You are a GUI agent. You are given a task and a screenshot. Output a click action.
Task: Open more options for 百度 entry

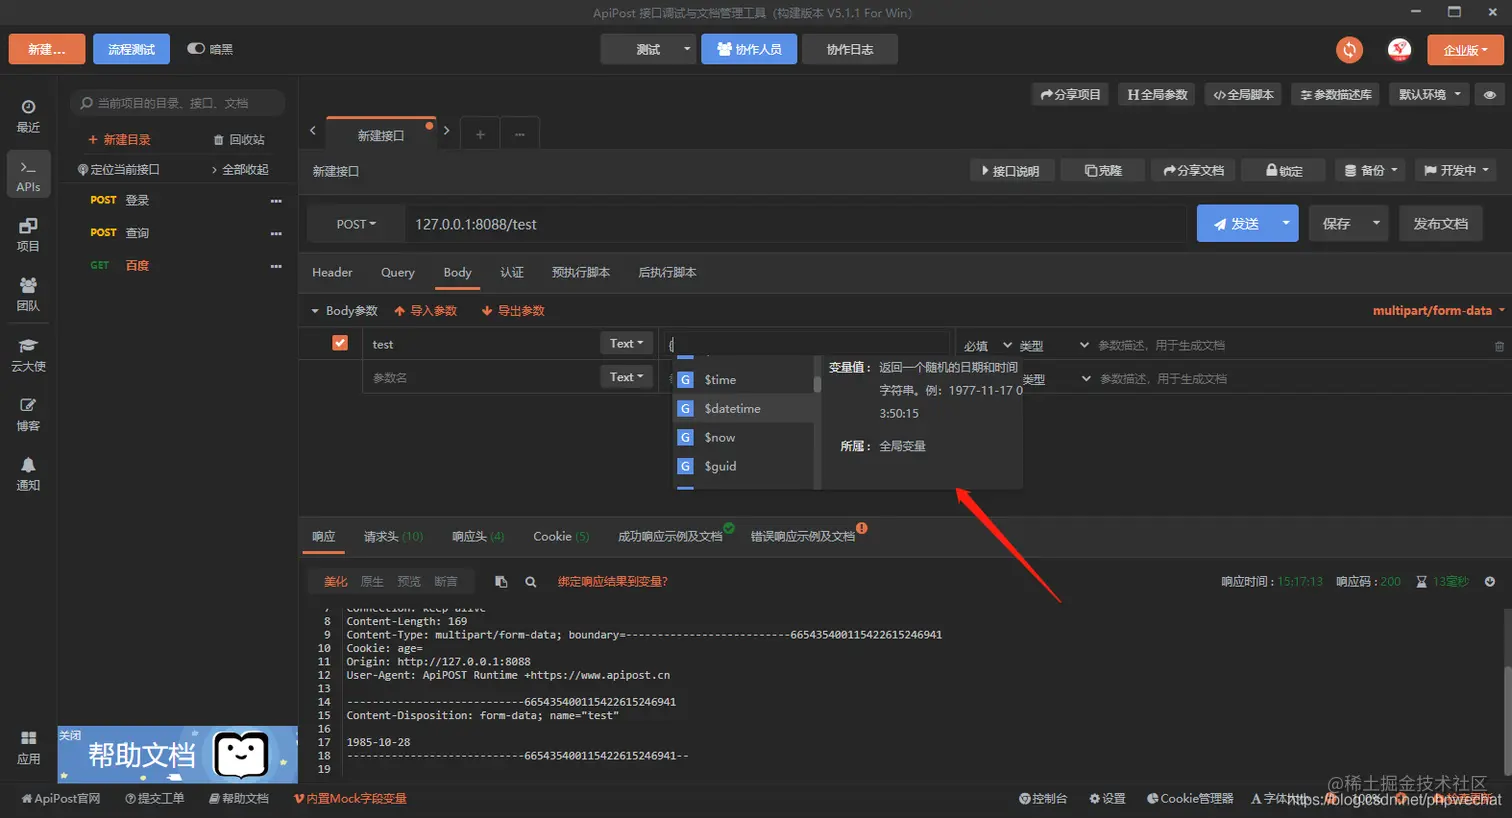pyautogui.click(x=276, y=266)
